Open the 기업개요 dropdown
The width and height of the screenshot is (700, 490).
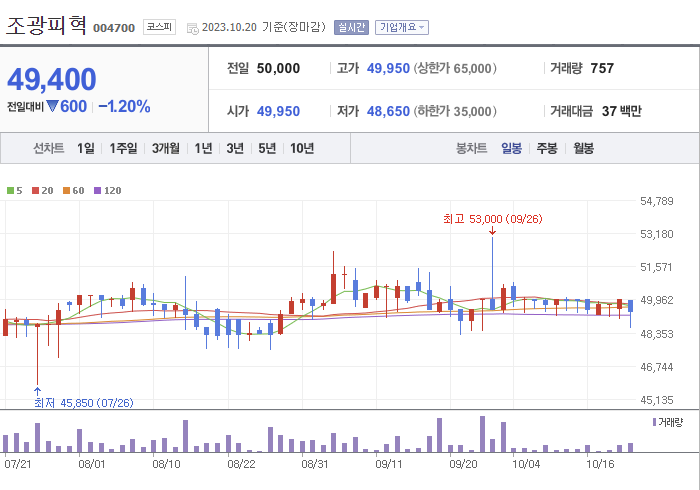[402, 27]
